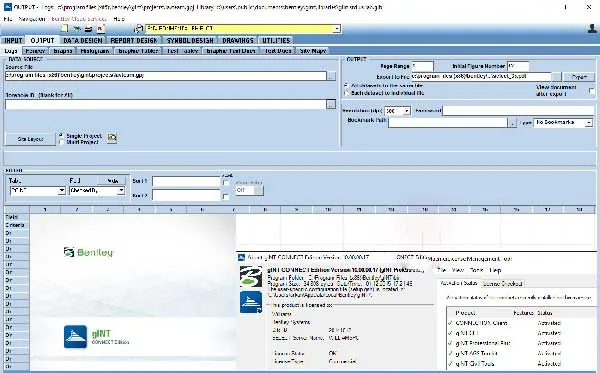Open License Checkout tab in license tool
This screenshot has height=373, width=600.
(x=502, y=283)
